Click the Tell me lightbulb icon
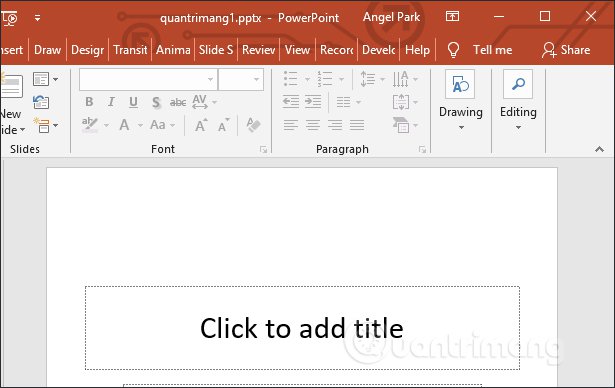 (453, 50)
